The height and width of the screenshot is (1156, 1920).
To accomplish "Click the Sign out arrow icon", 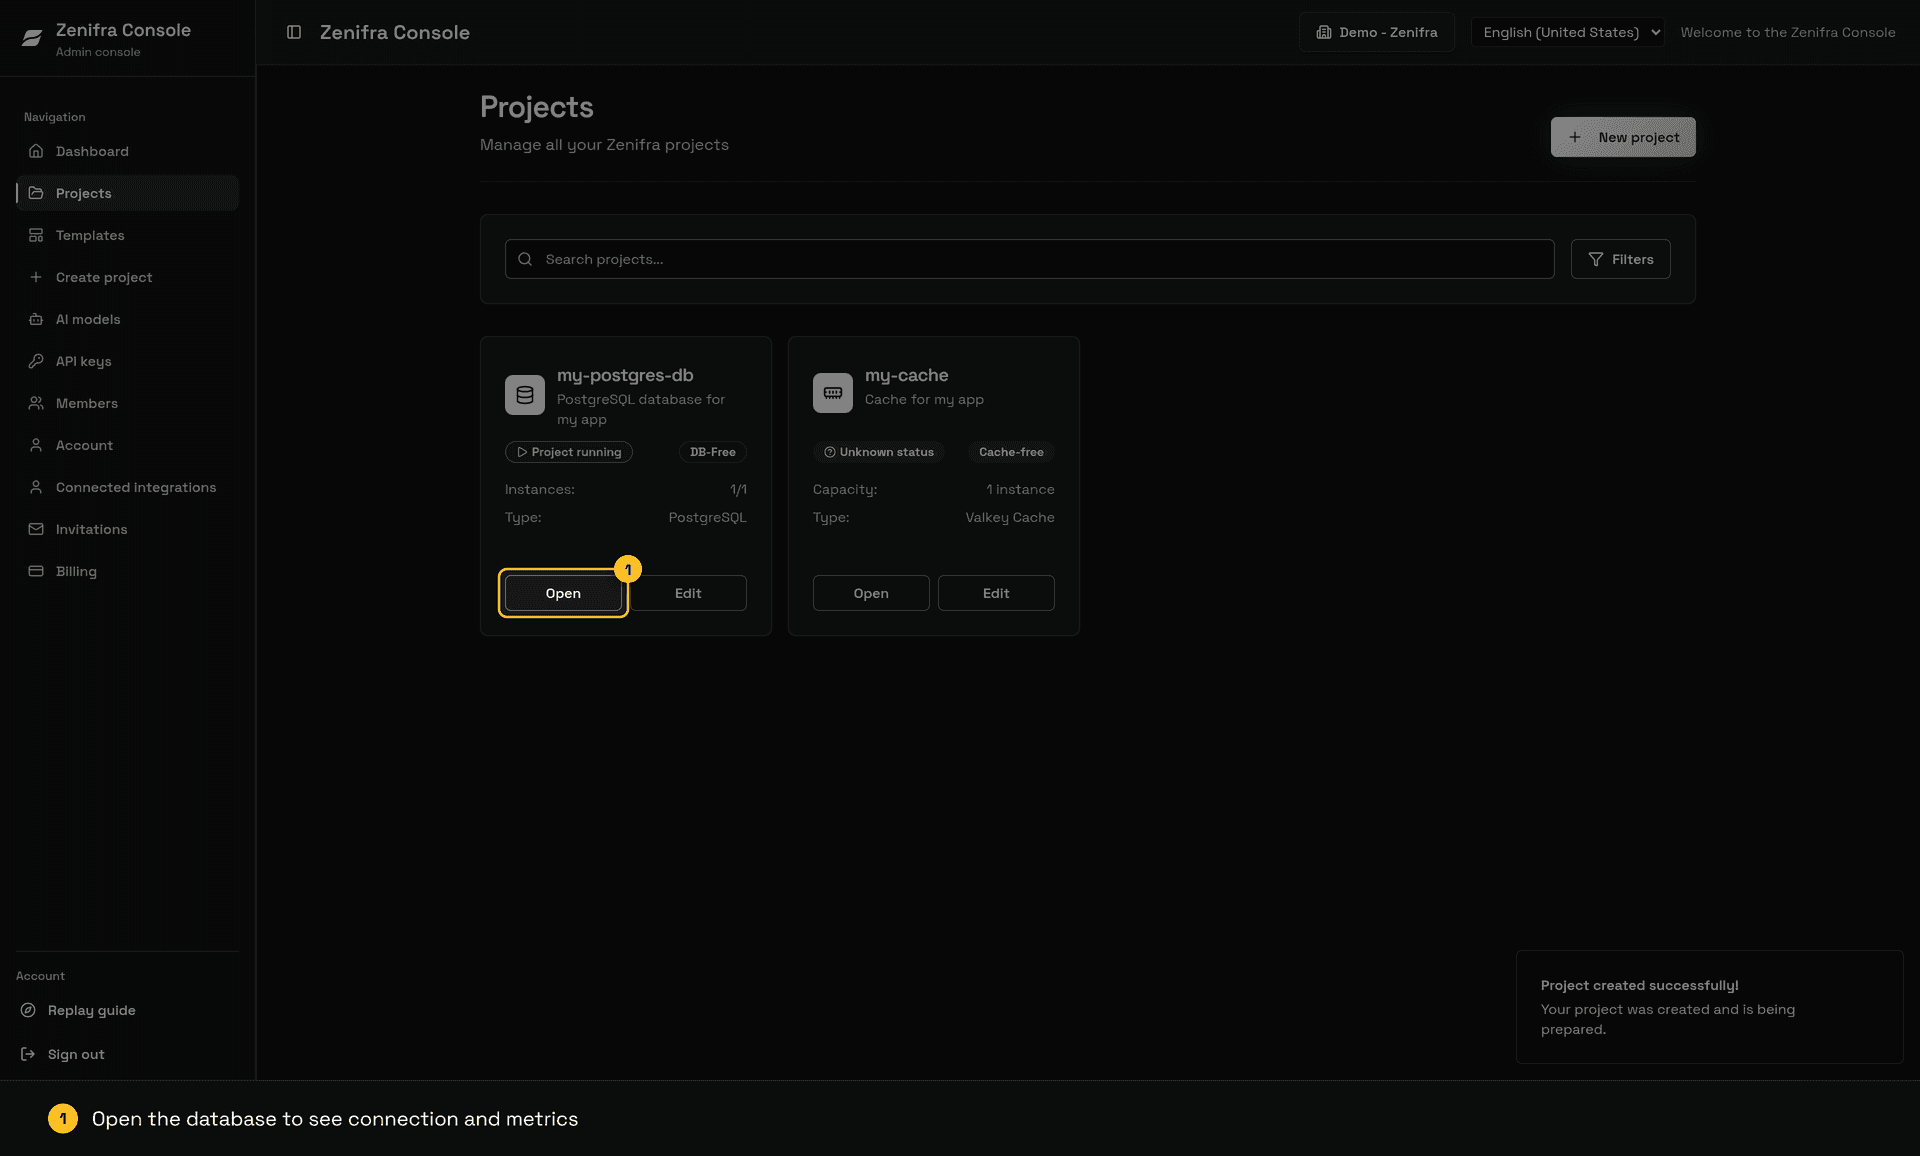I will [28, 1054].
